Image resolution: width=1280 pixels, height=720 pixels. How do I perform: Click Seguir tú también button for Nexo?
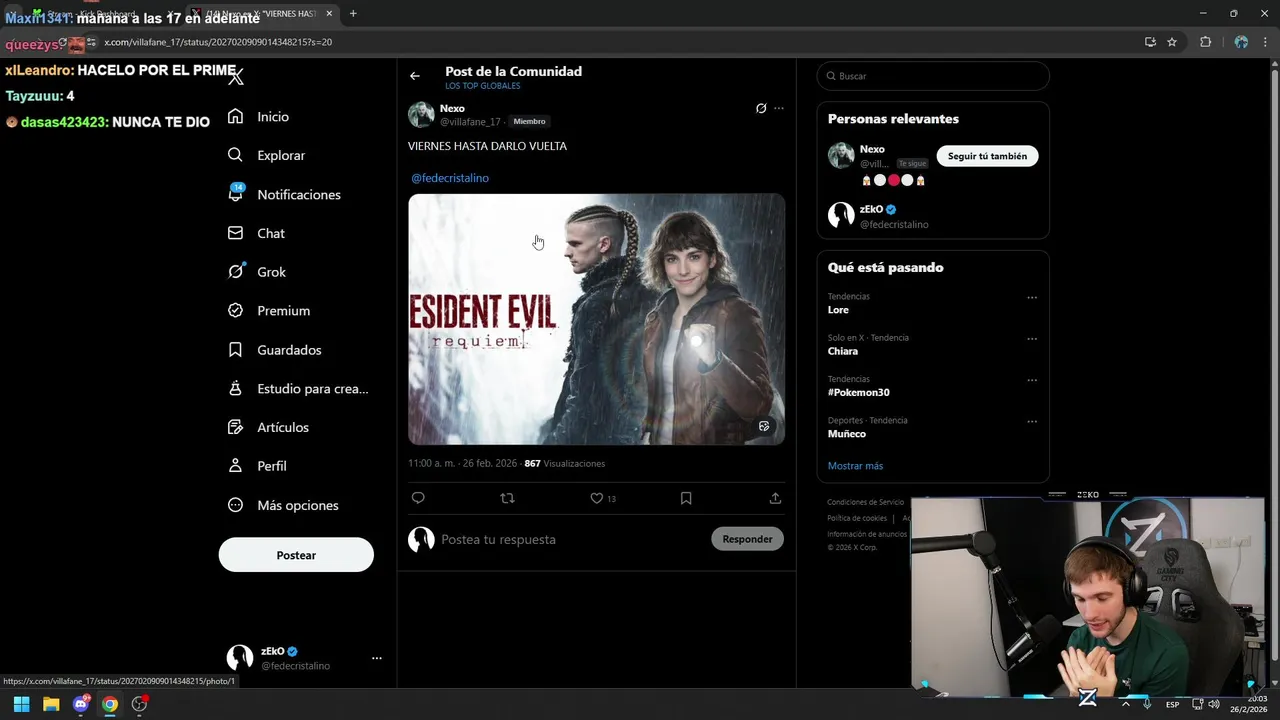[987, 156]
